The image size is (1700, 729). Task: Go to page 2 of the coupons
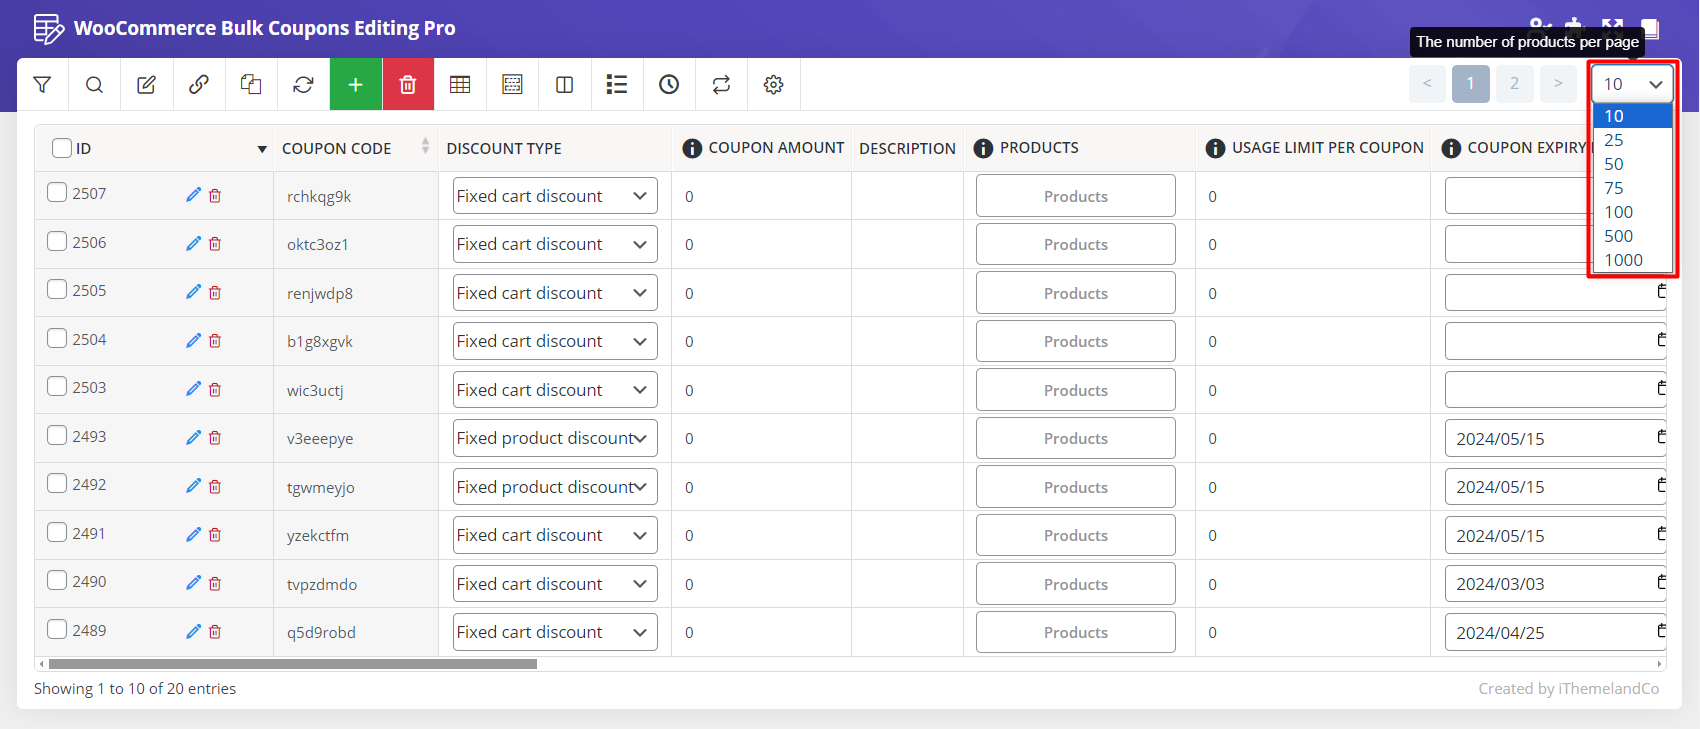(x=1514, y=84)
